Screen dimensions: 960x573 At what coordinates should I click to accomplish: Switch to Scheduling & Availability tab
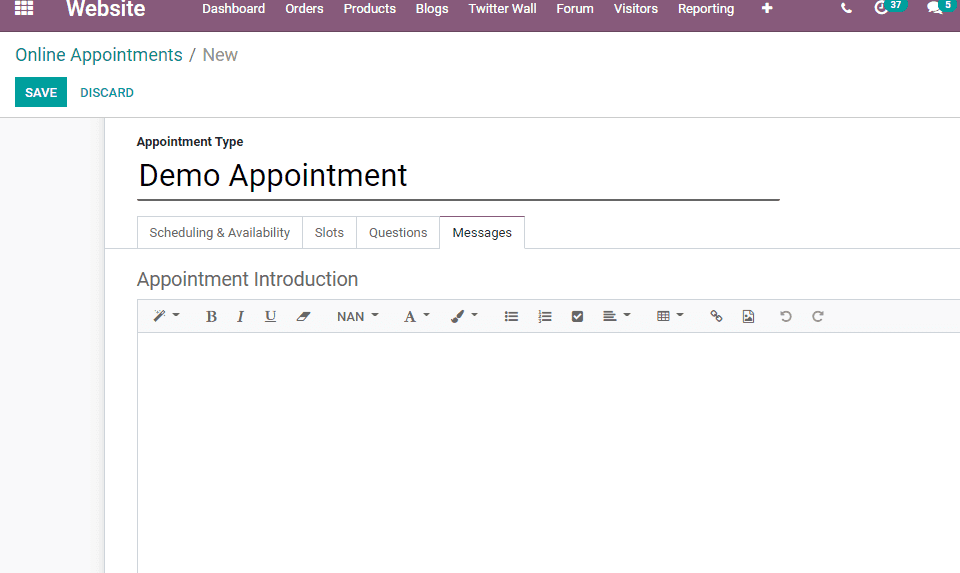[220, 233]
